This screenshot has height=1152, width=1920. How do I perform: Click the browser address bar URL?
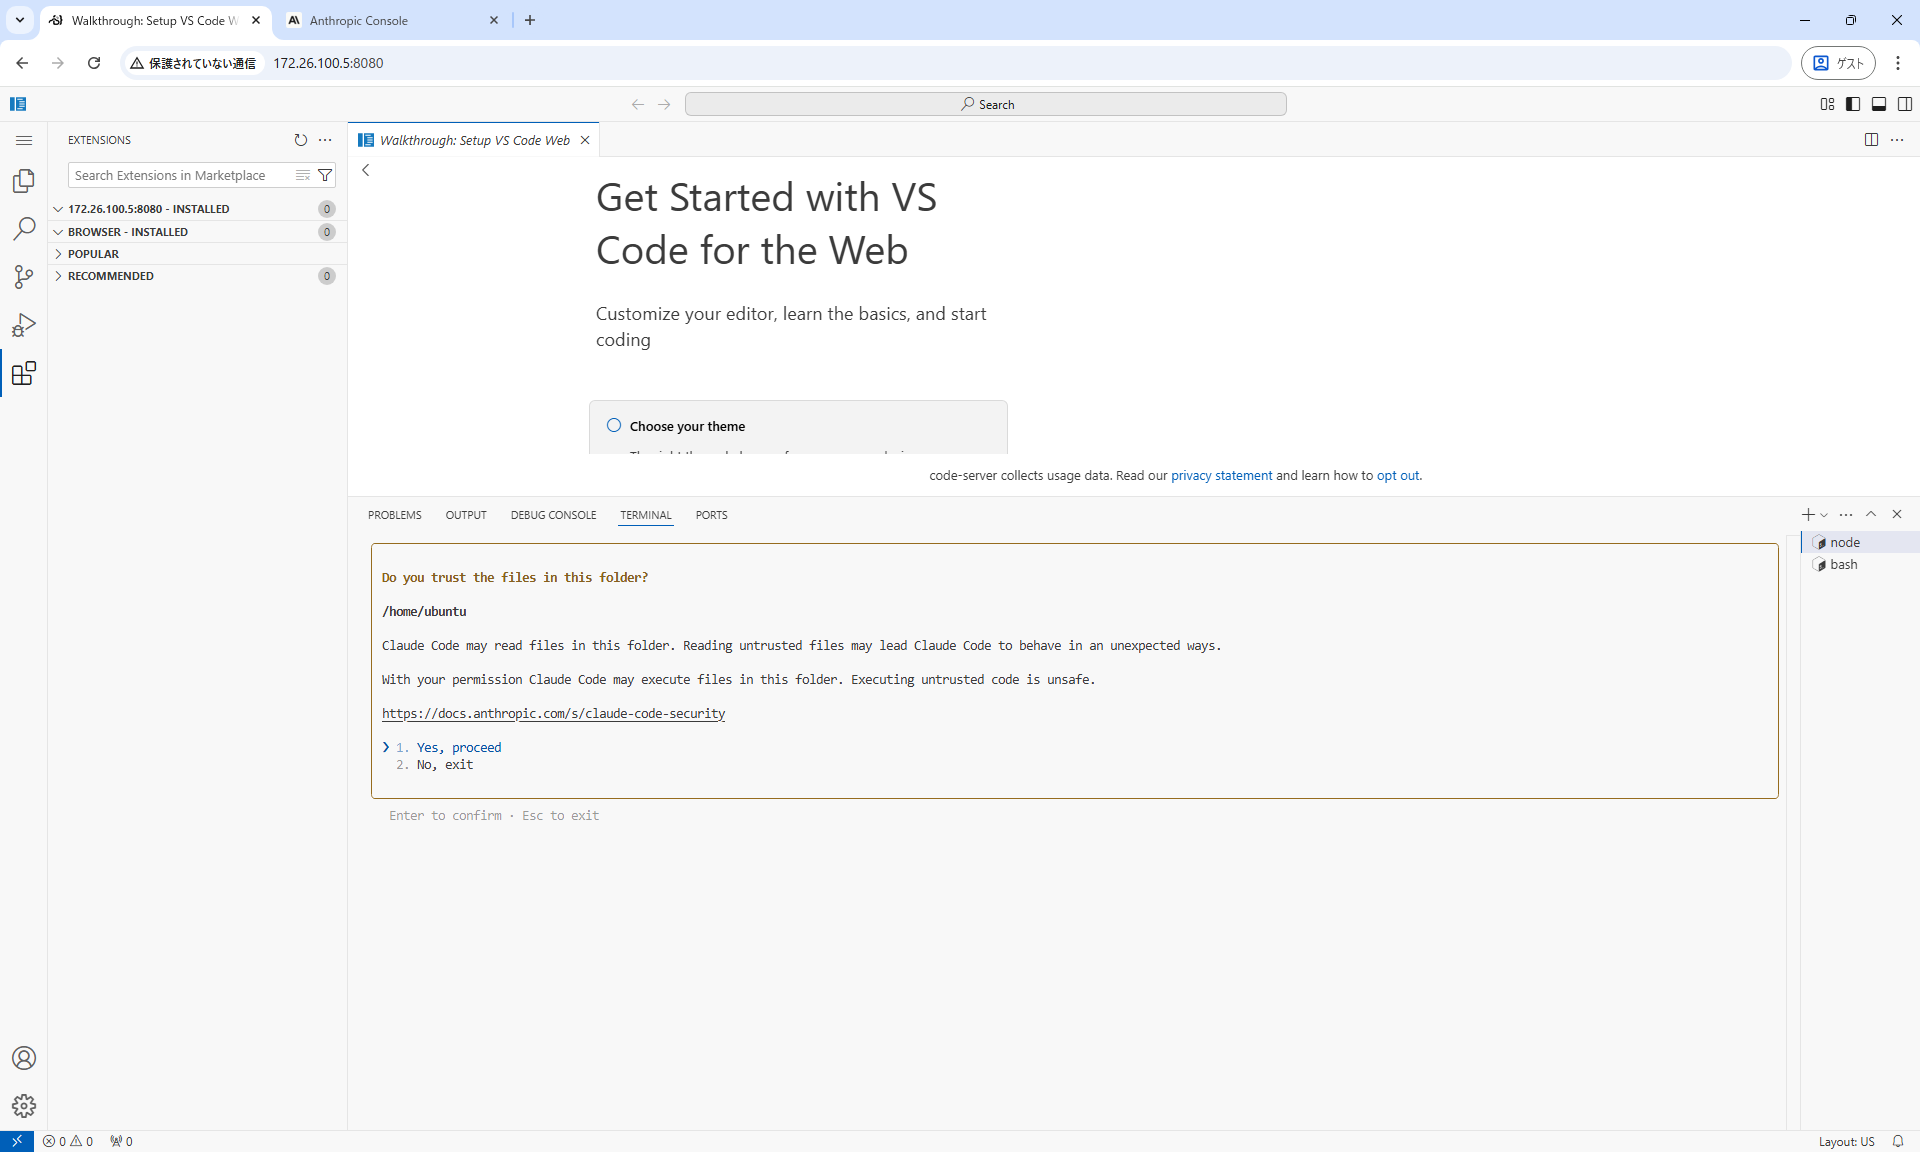click(x=328, y=63)
